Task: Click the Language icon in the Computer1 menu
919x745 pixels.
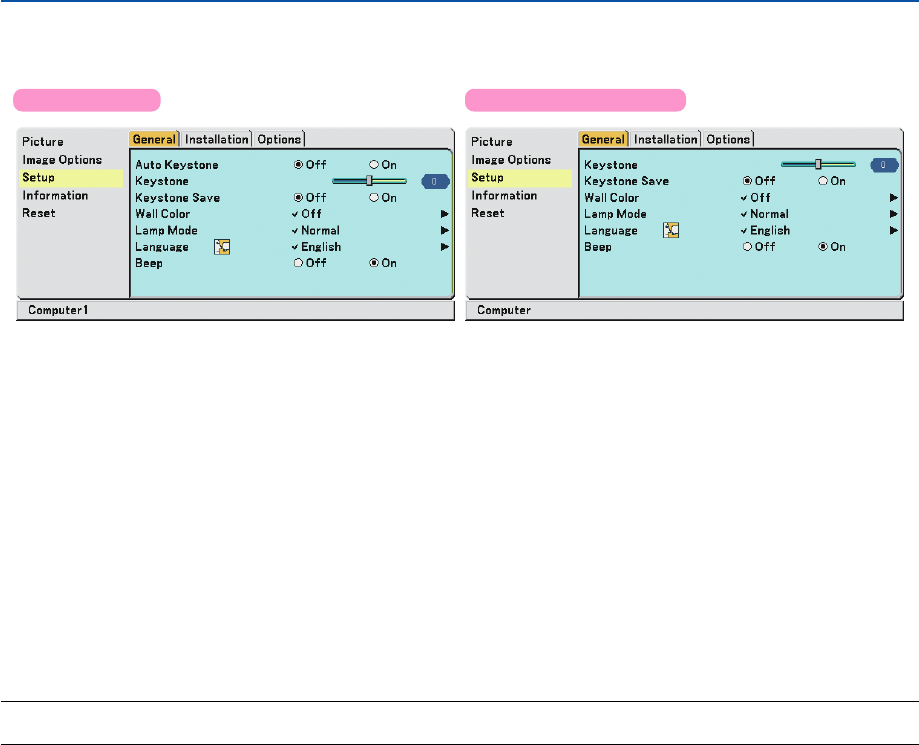Action: click(222, 247)
